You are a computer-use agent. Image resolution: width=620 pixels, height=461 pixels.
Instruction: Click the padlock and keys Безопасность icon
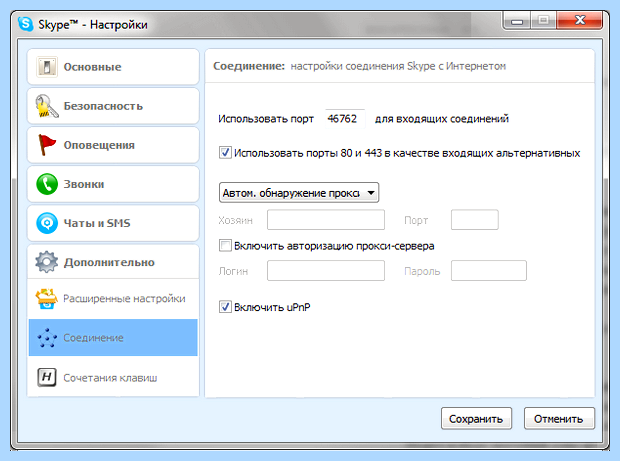(47, 106)
